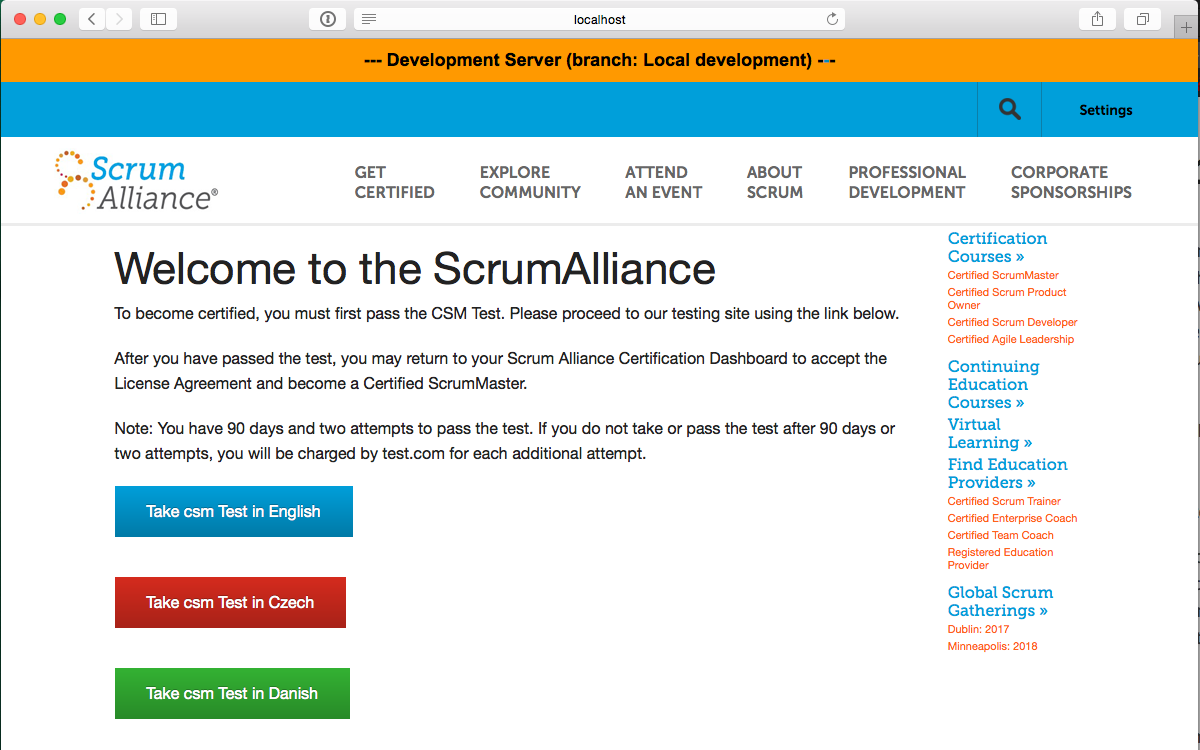This screenshot has height=750, width=1200.
Task: Click the Safari forward arrow
Action: point(119,19)
